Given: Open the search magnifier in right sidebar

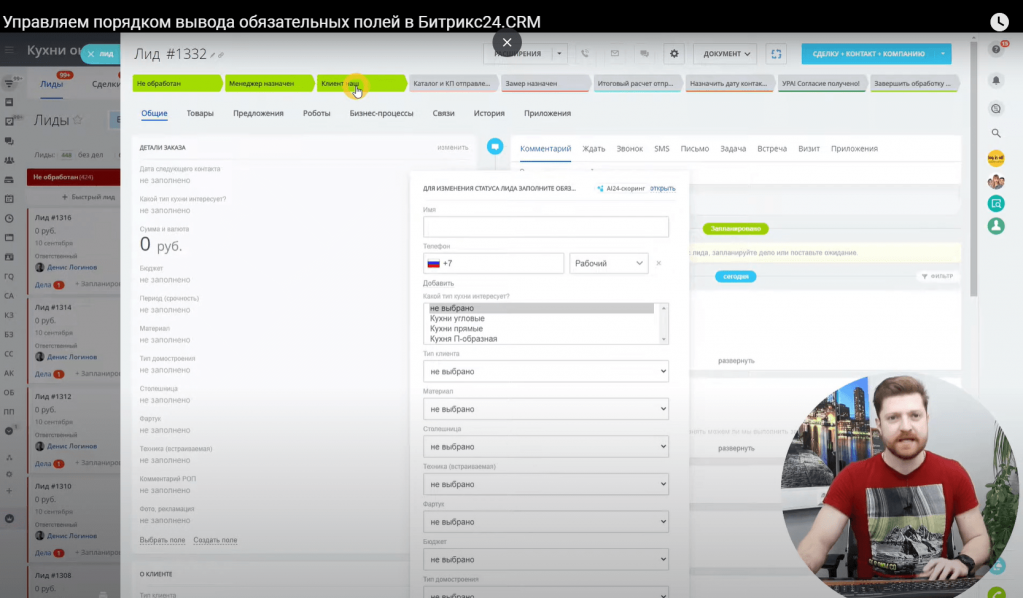Looking at the screenshot, I should coord(996,133).
